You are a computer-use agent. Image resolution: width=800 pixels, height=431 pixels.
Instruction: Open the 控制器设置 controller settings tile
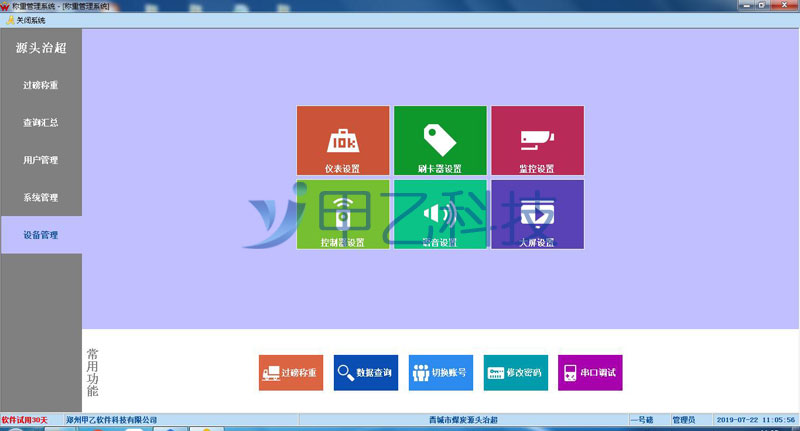coord(342,215)
